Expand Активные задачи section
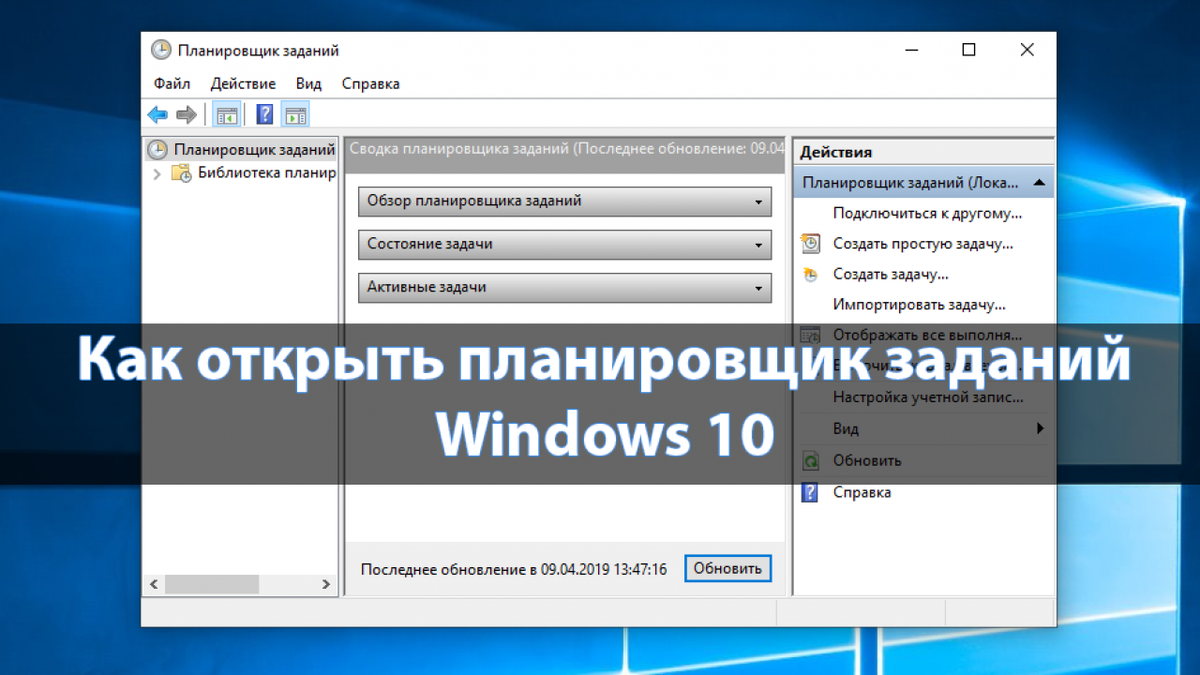Image resolution: width=1200 pixels, height=675 pixels. (759, 287)
